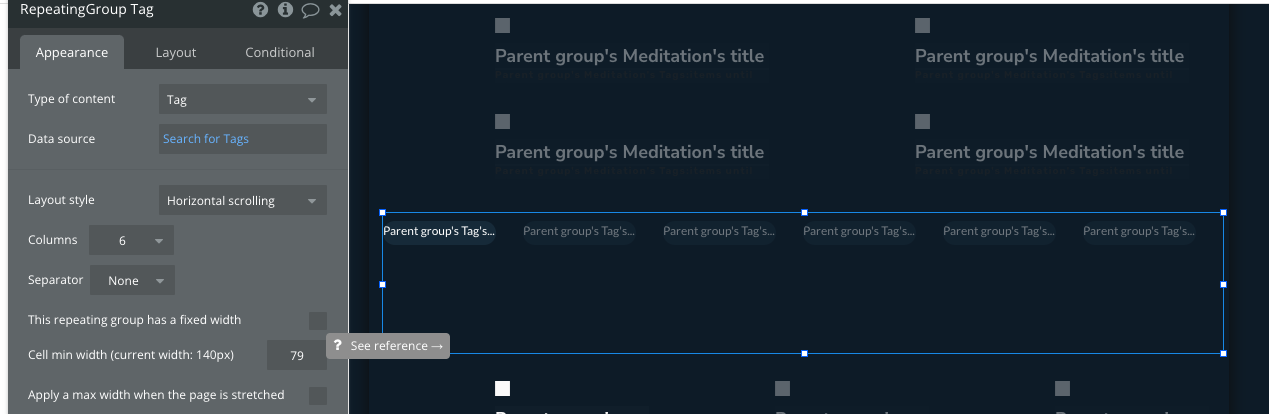Follow the See reference link
Image resolution: width=1269 pixels, height=414 pixels.
(397, 345)
